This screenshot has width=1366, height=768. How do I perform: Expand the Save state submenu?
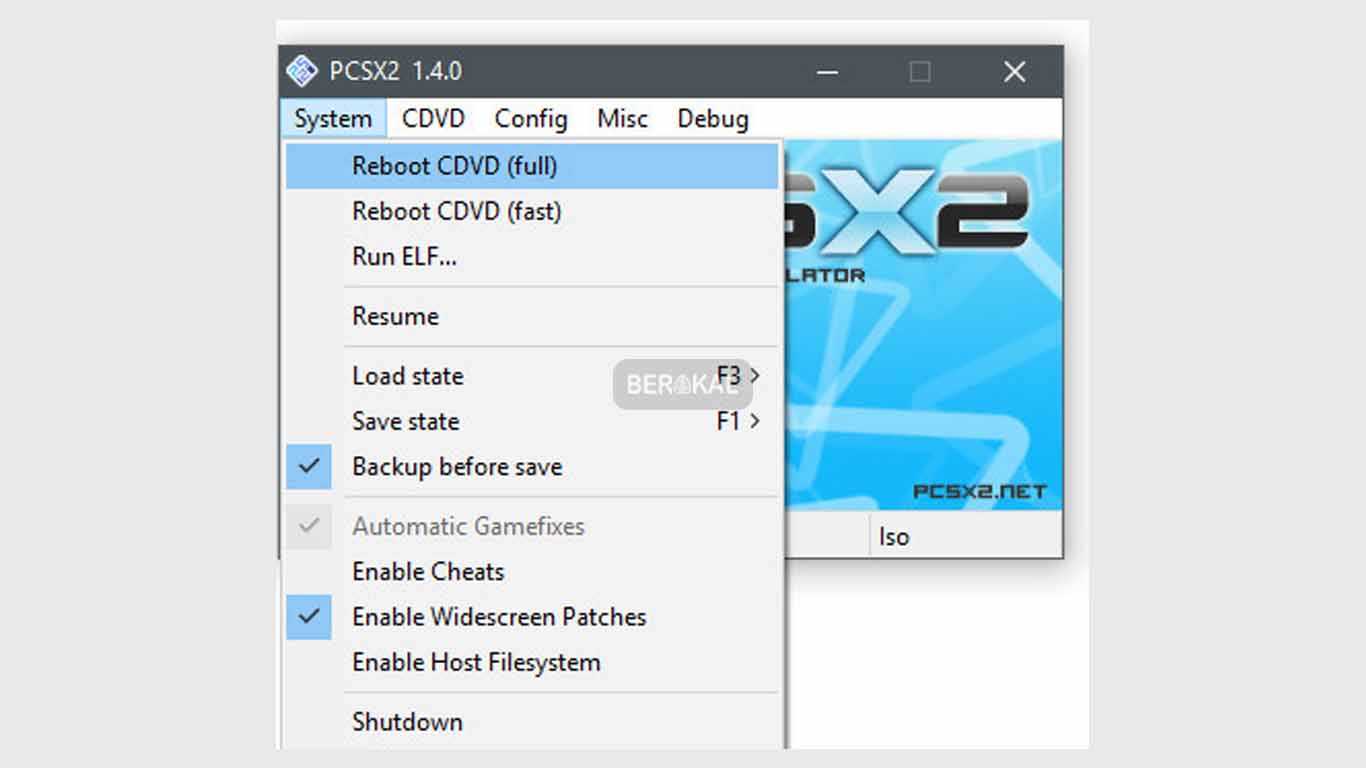[532, 421]
